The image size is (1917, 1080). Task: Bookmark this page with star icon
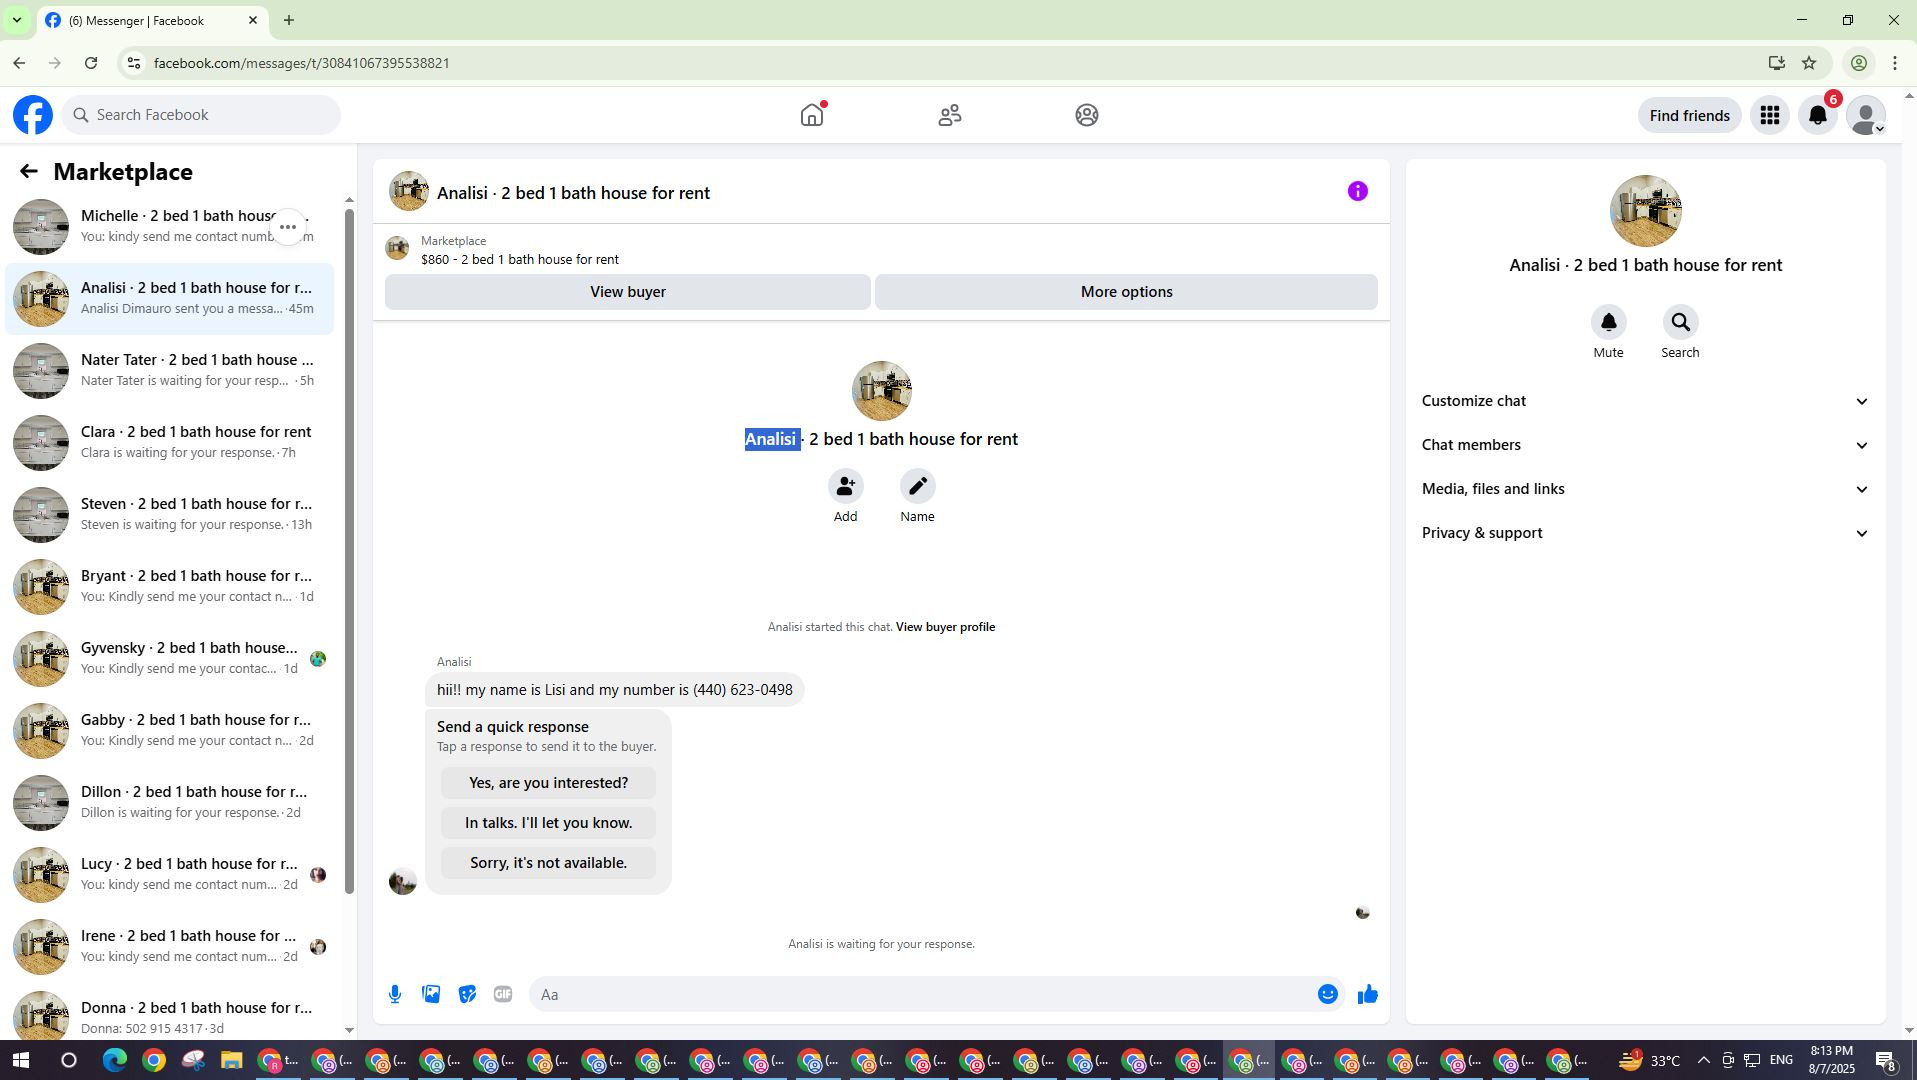(x=1809, y=63)
